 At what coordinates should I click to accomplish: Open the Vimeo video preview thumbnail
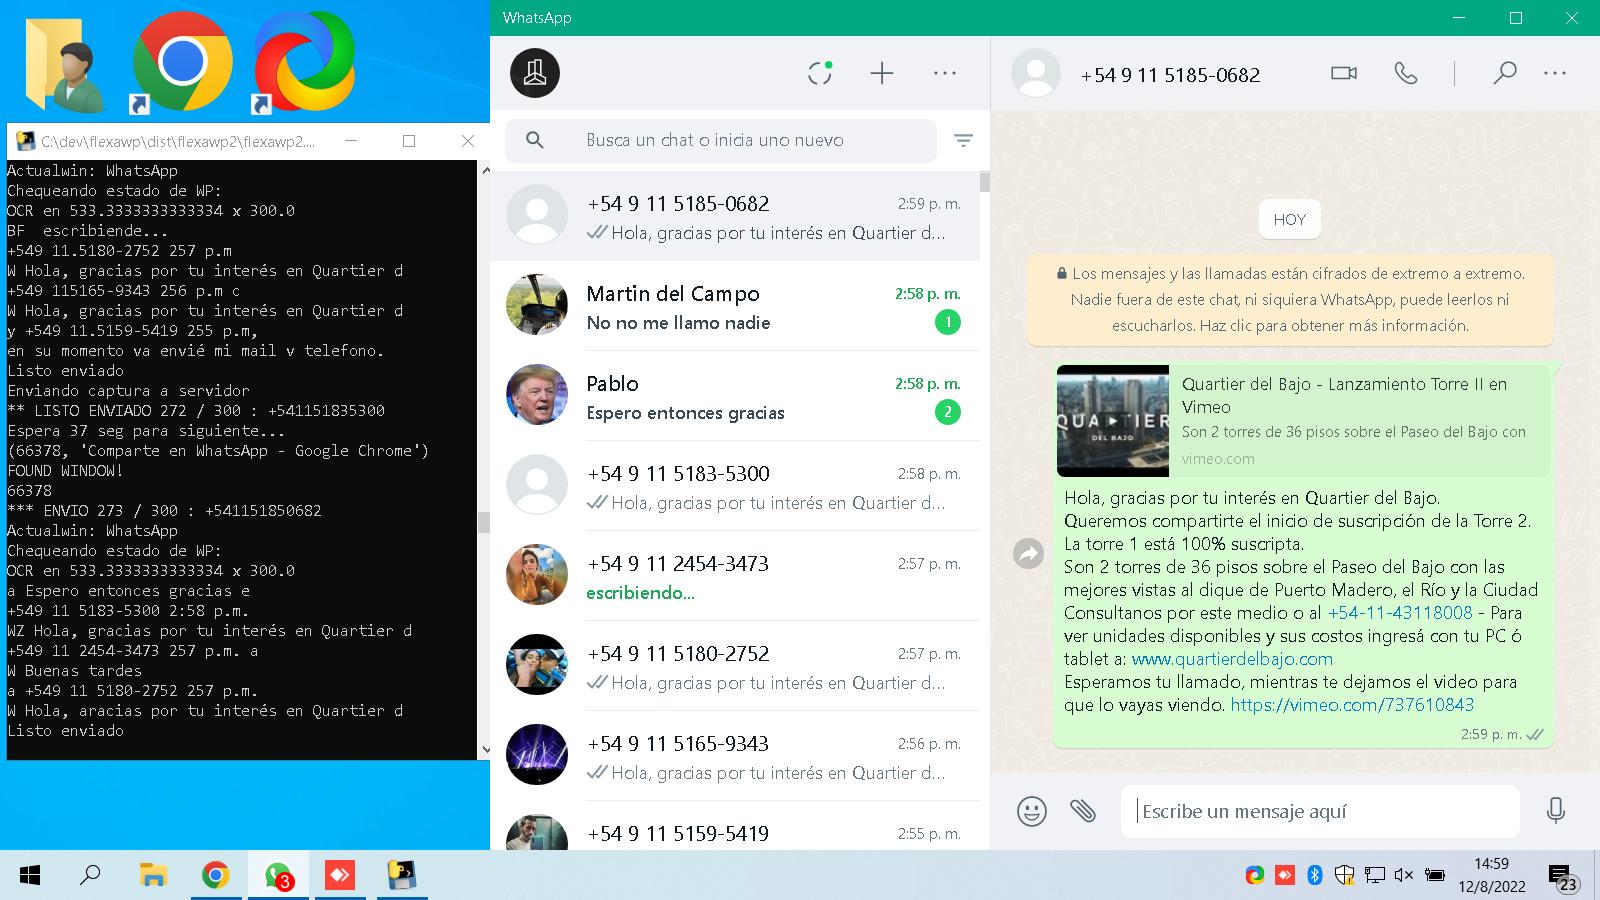(1112, 421)
